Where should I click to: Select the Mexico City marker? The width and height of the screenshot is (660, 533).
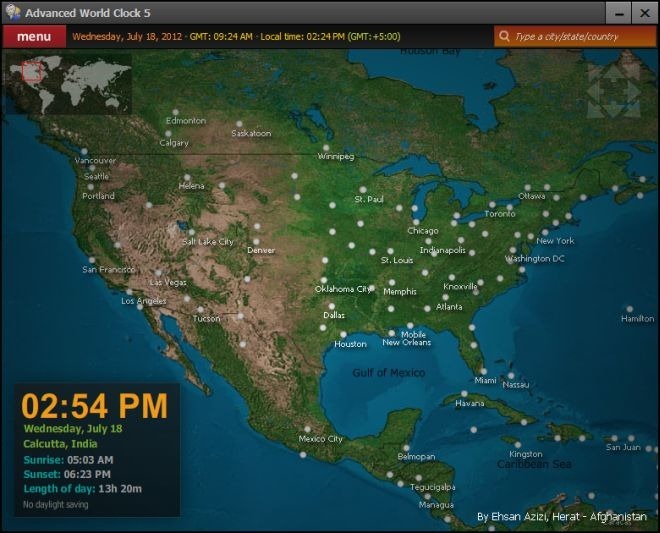(x=308, y=429)
